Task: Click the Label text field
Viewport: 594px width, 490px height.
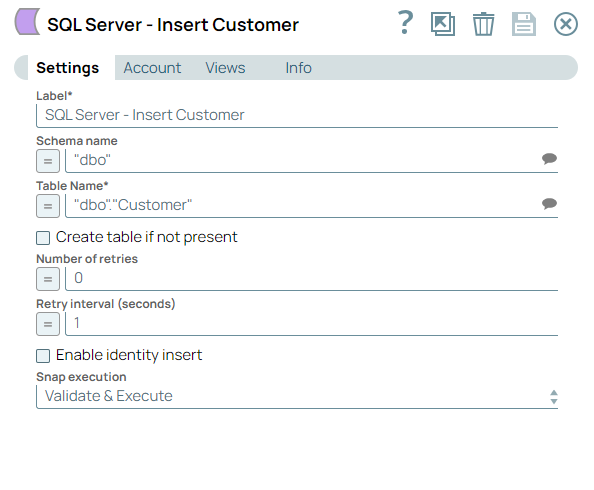Action: click(x=297, y=116)
